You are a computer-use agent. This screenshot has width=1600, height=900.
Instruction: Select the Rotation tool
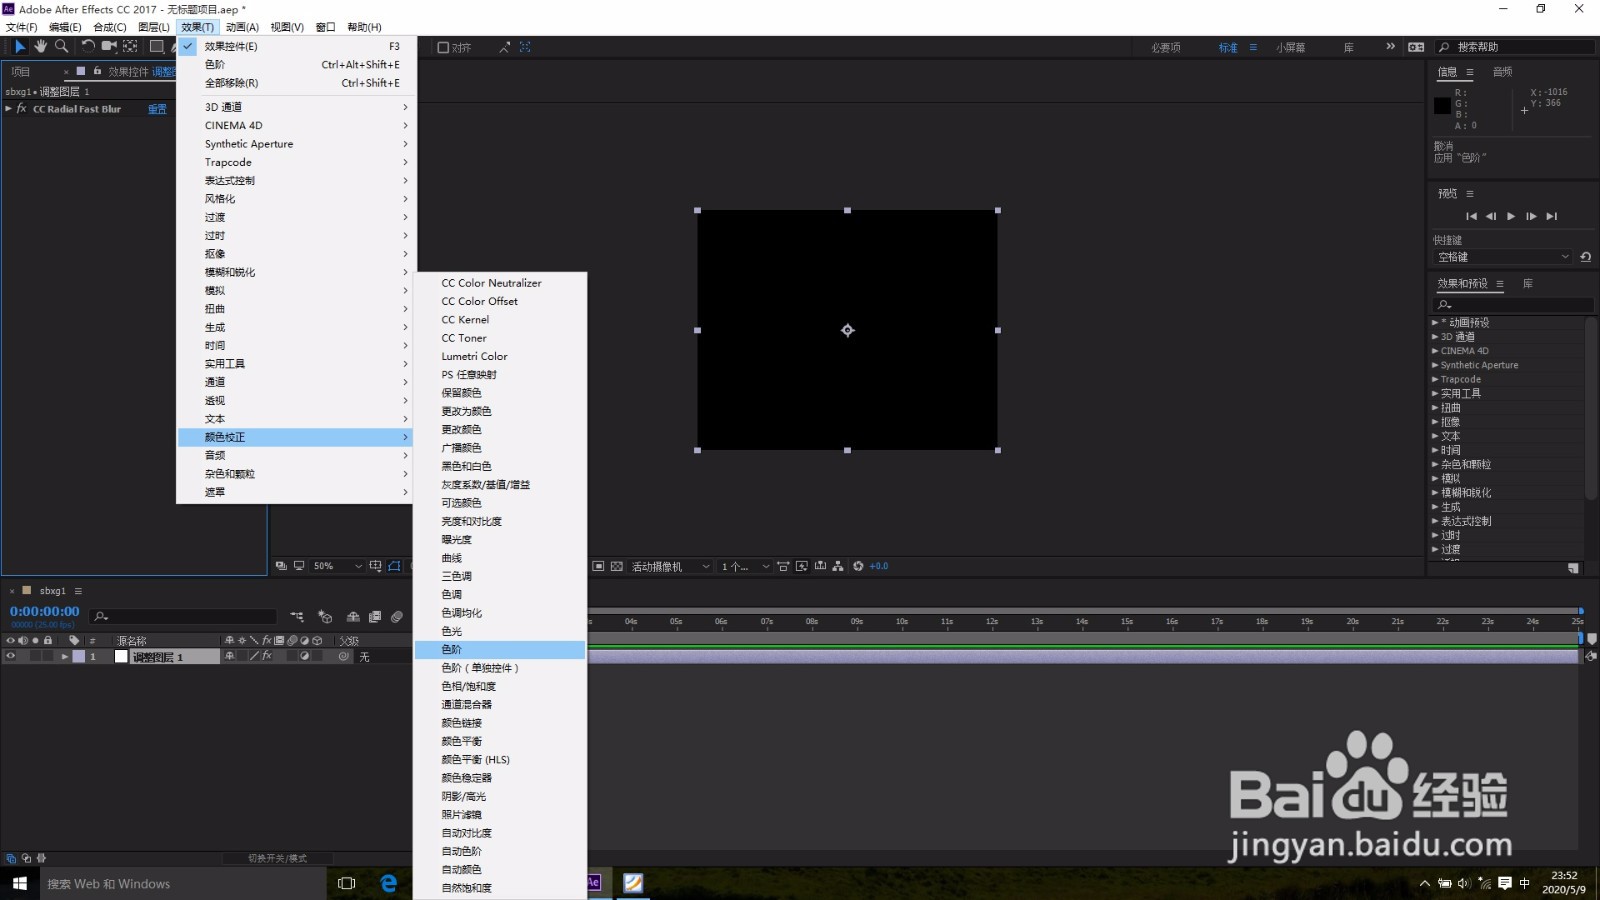click(x=88, y=46)
